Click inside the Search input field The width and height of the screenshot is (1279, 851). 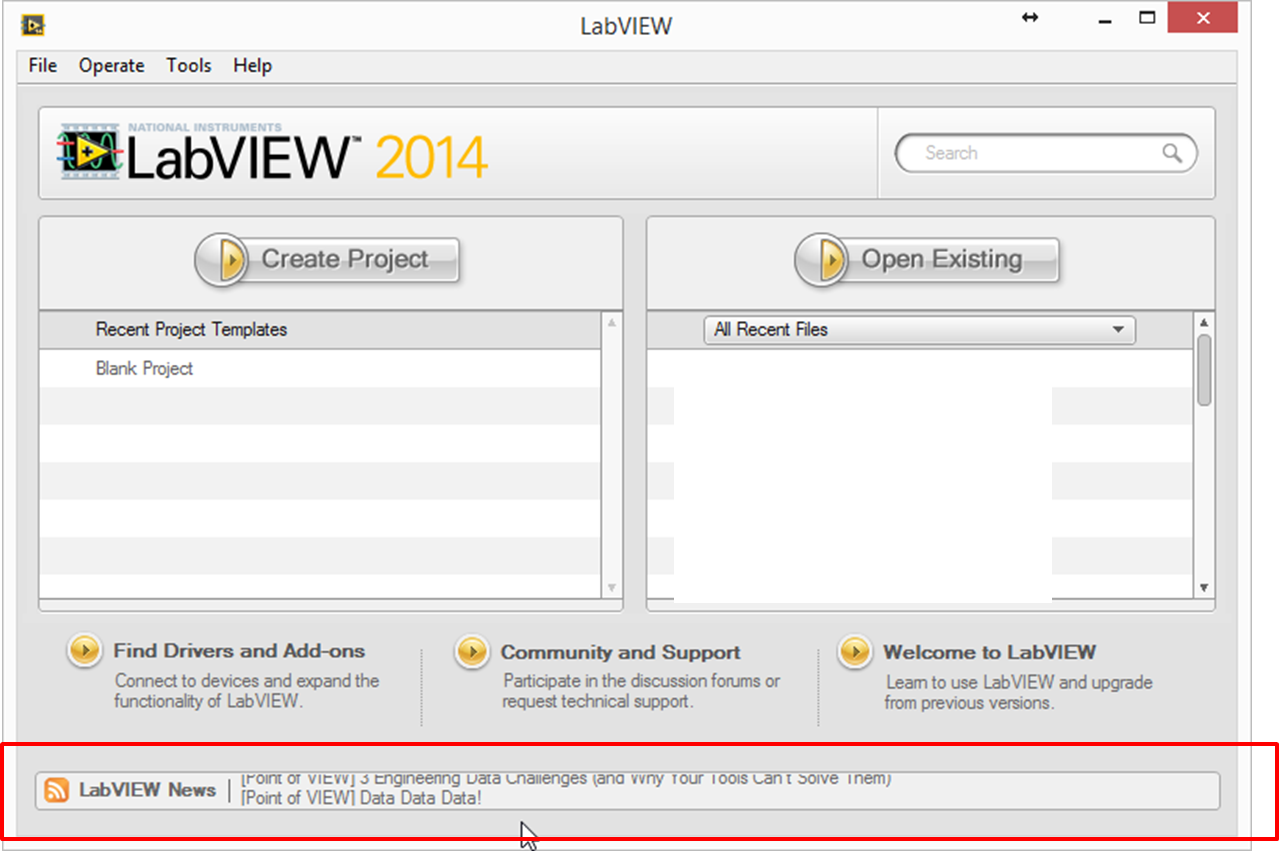coord(1030,153)
